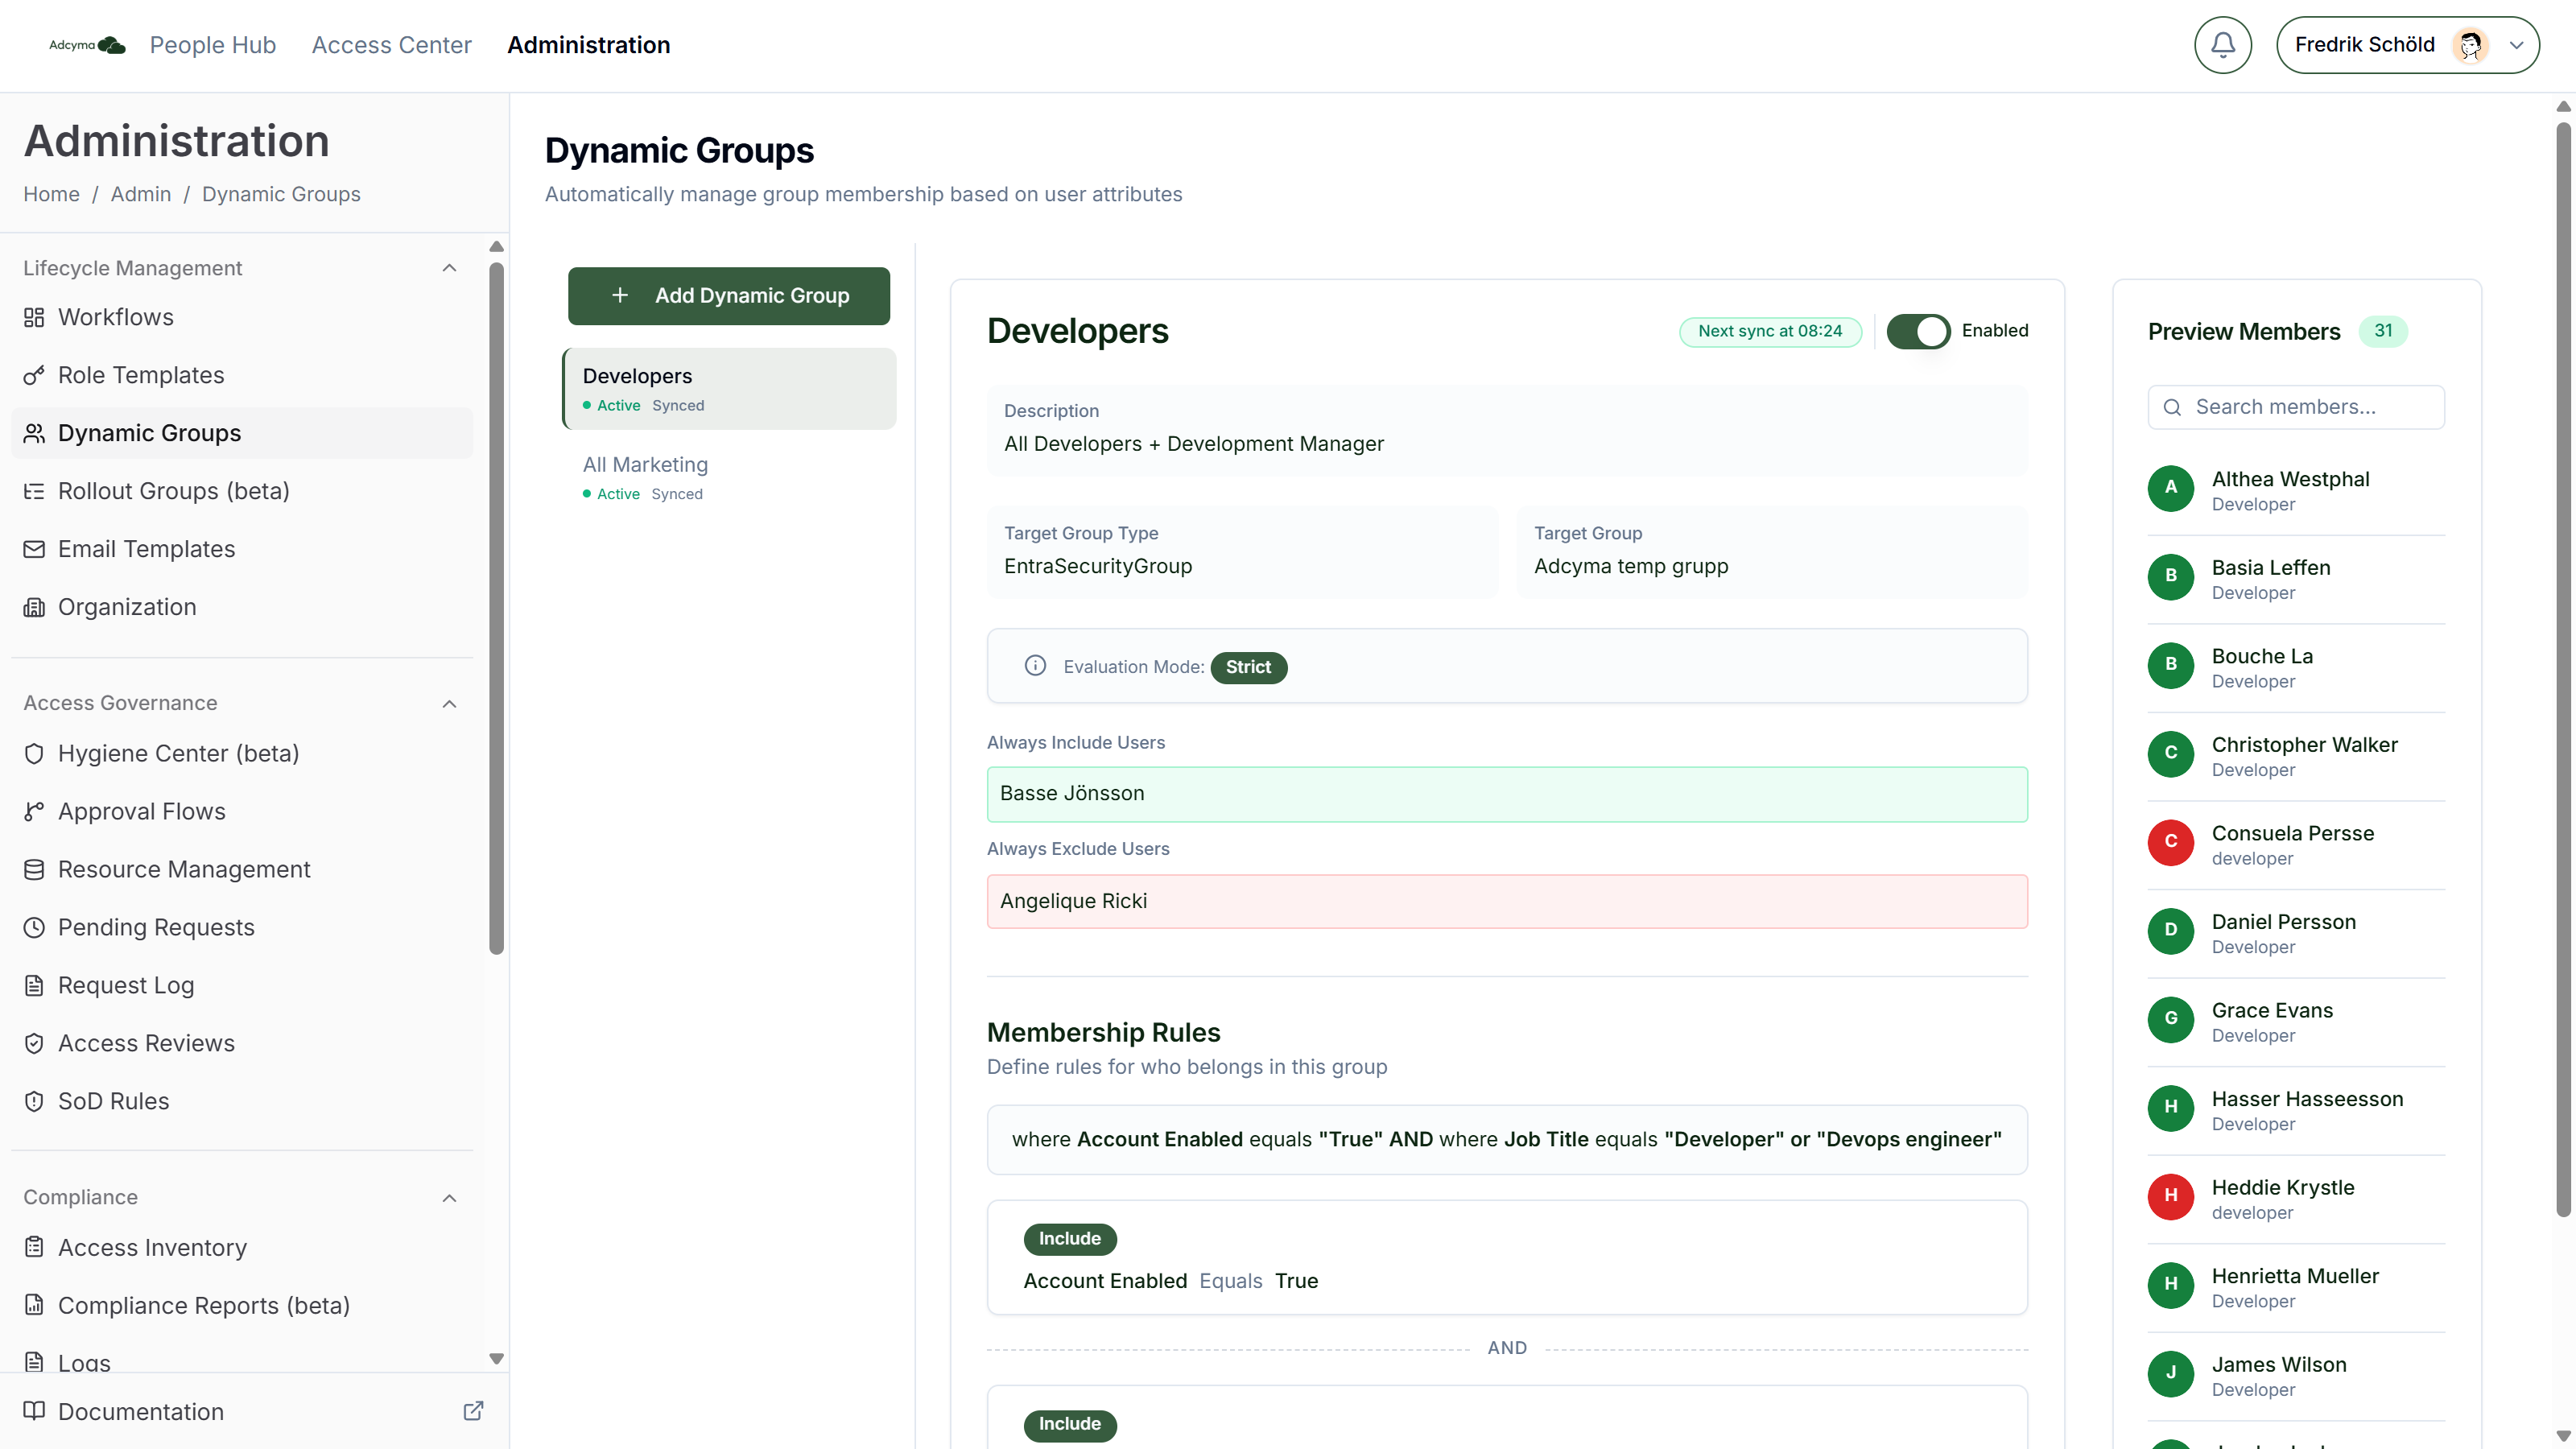Click the Strict evaluation mode badge

pyautogui.click(x=1248, y=667)
